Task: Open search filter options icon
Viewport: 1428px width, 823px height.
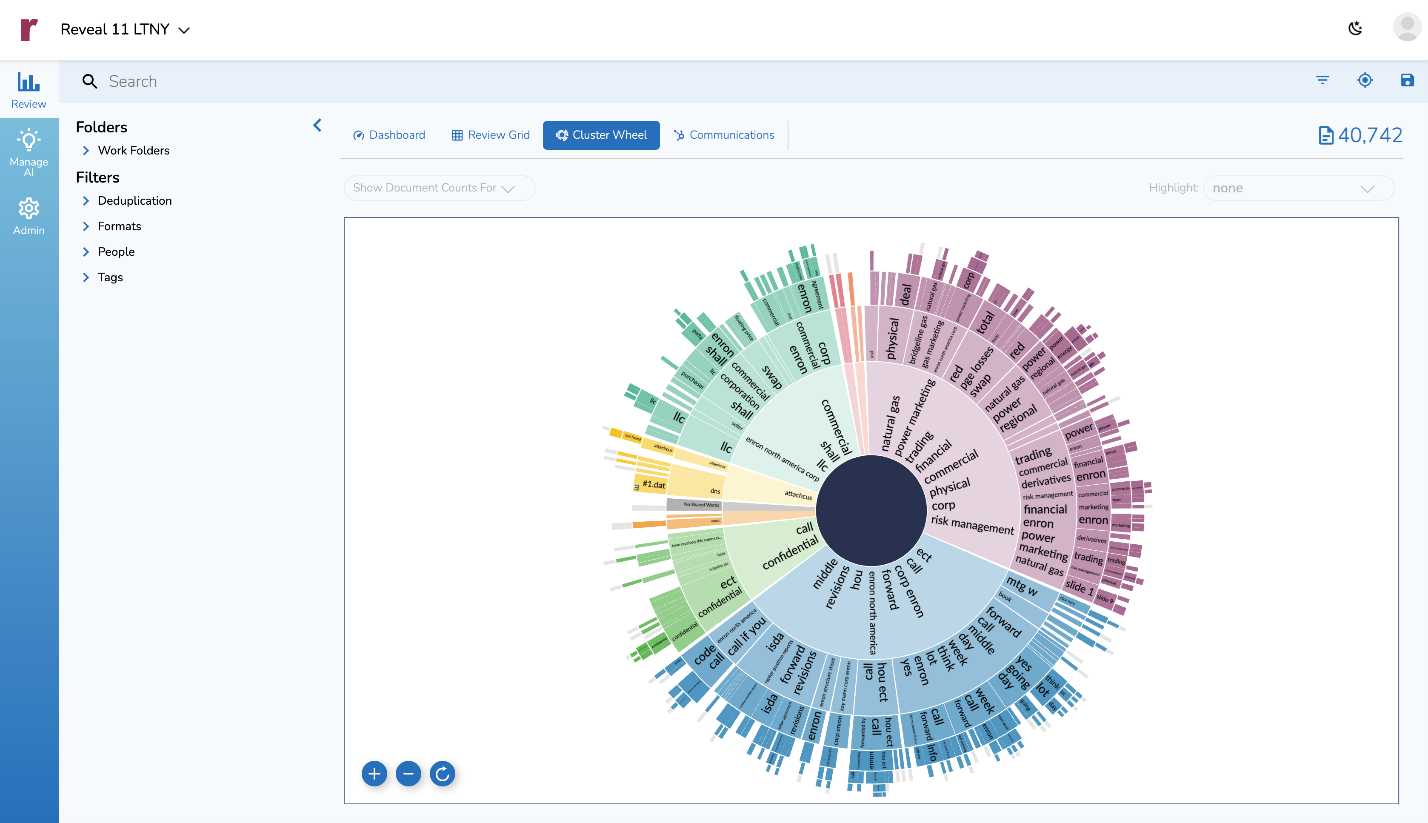Action: tap(1323, 80)
